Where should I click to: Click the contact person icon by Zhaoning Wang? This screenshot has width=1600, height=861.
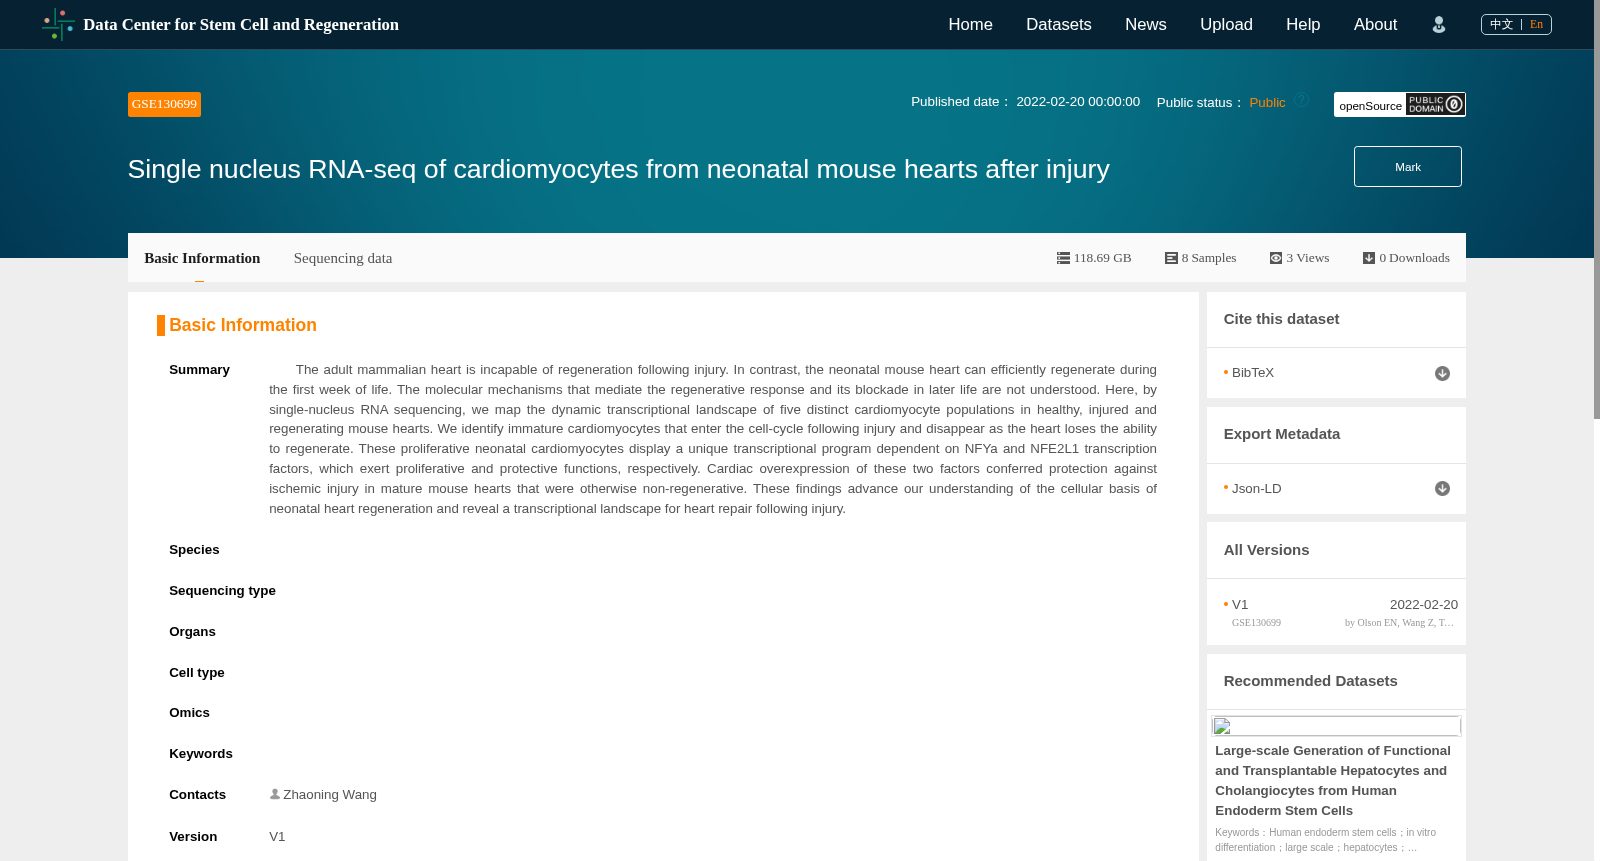(275, 794)
